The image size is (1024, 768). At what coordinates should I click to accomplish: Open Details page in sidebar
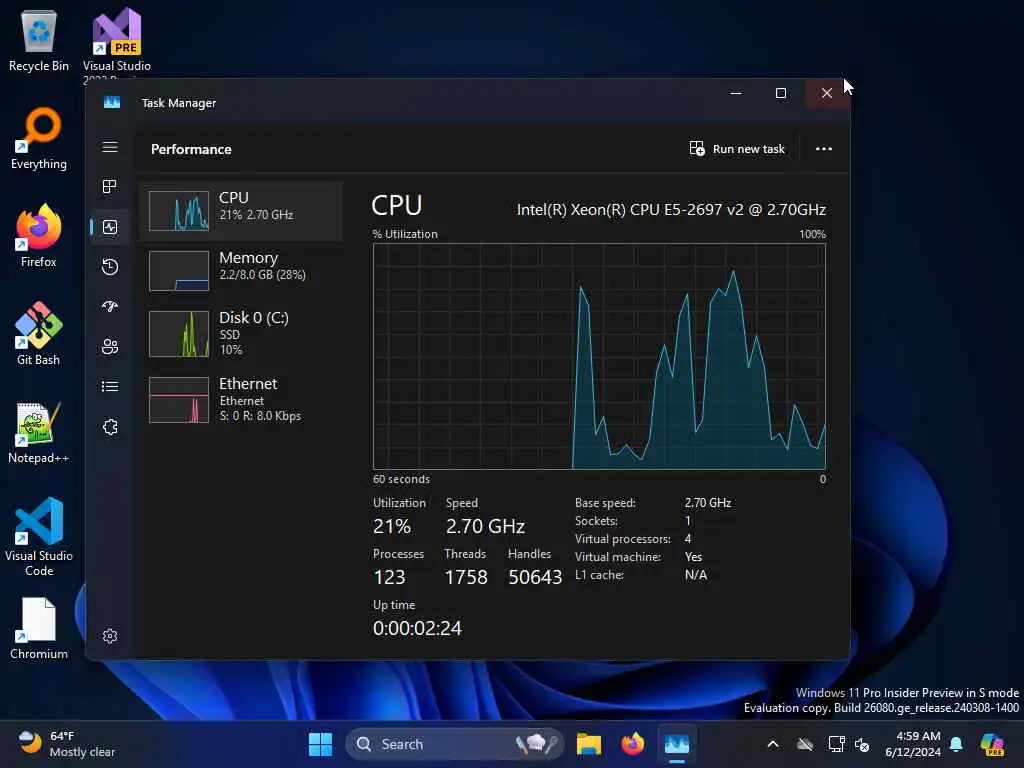(x=110, y=387)
